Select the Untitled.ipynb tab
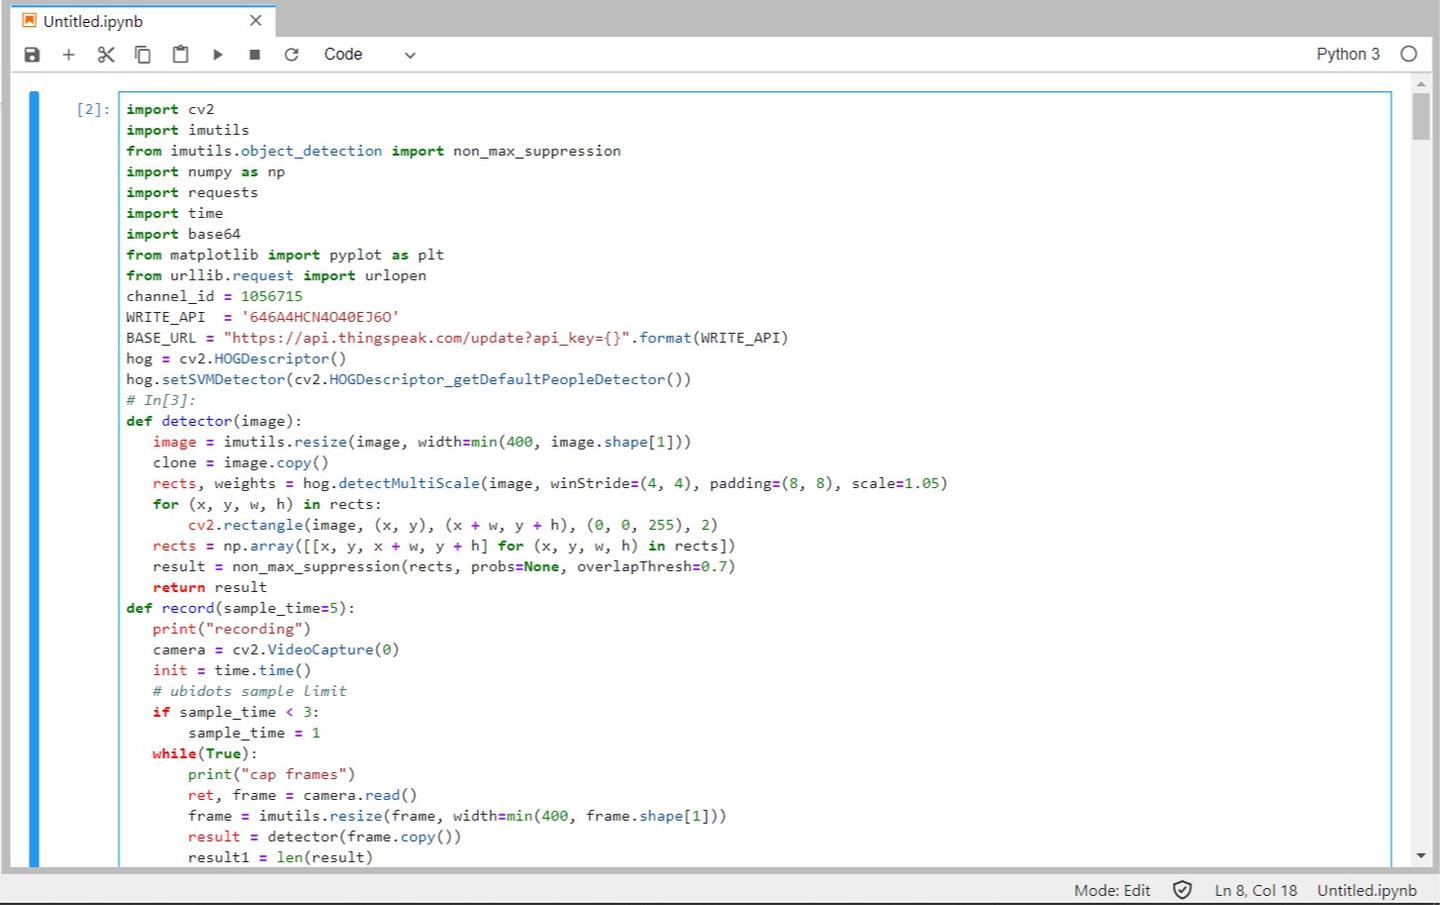 pyautogui.click(x=142, y=21)
